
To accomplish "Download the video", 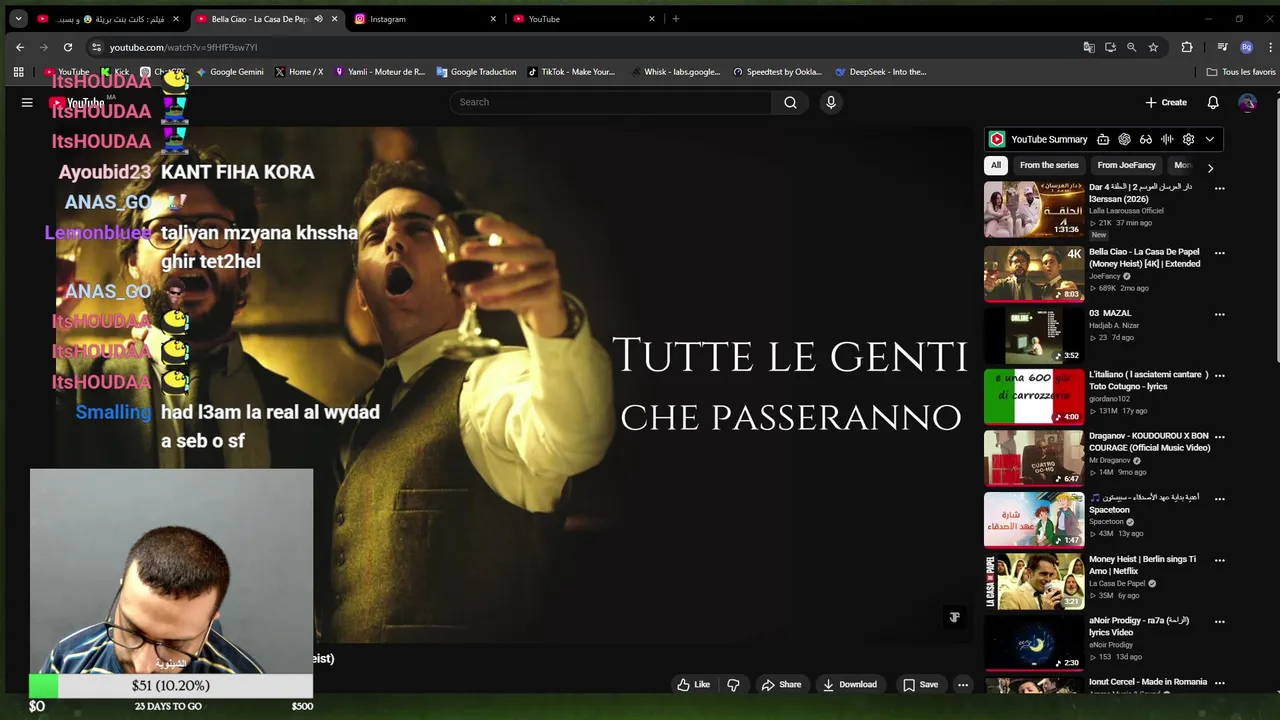I will (849, 685).
